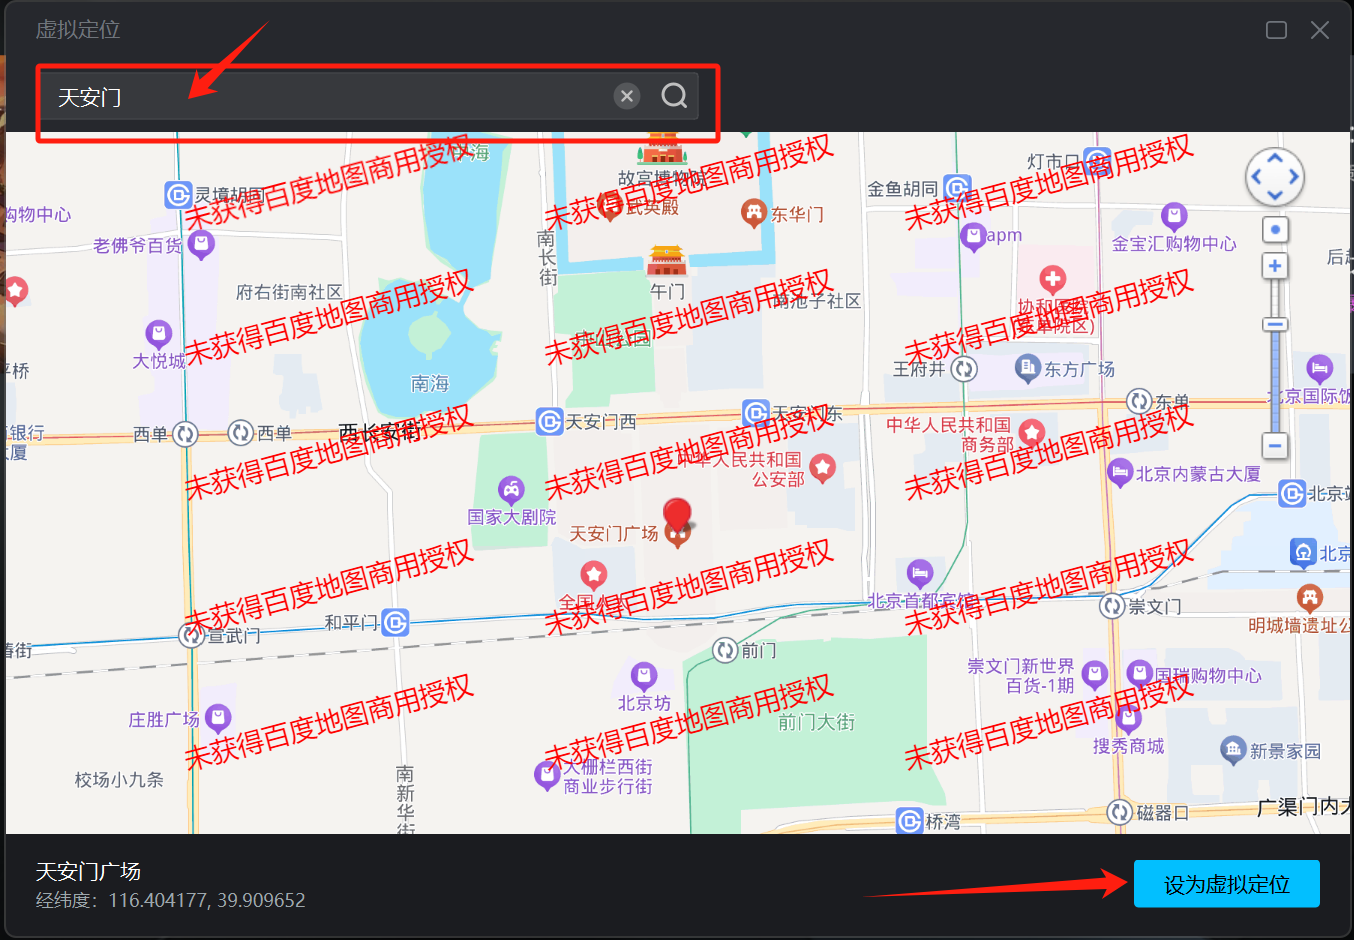This screenshot has height=940, width=1354.
Task: Click the 大栅栏西街 shopping marker
Action: pos(547,775)
